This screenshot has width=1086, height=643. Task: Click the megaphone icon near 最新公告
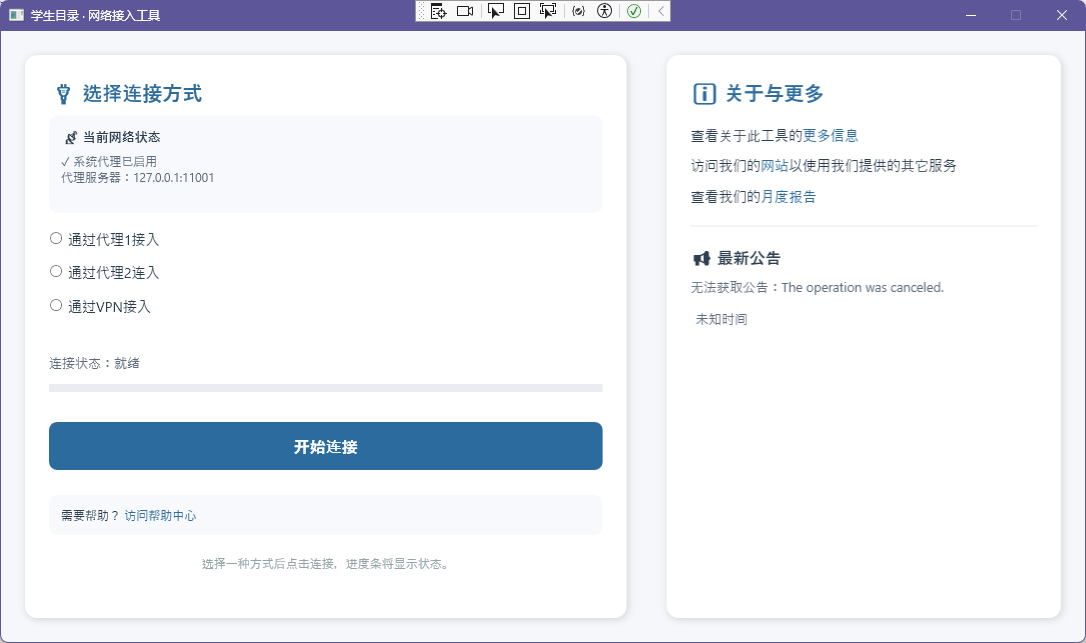701,257
